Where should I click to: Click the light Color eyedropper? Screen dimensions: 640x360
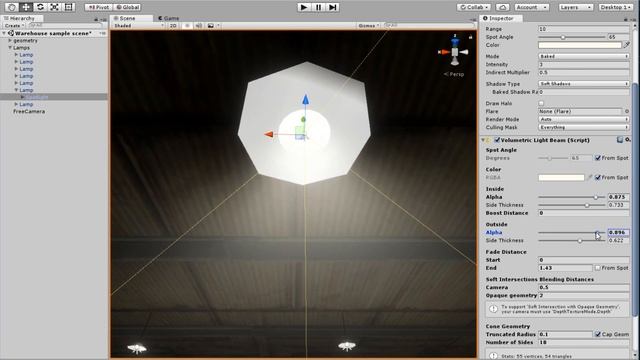627,45
